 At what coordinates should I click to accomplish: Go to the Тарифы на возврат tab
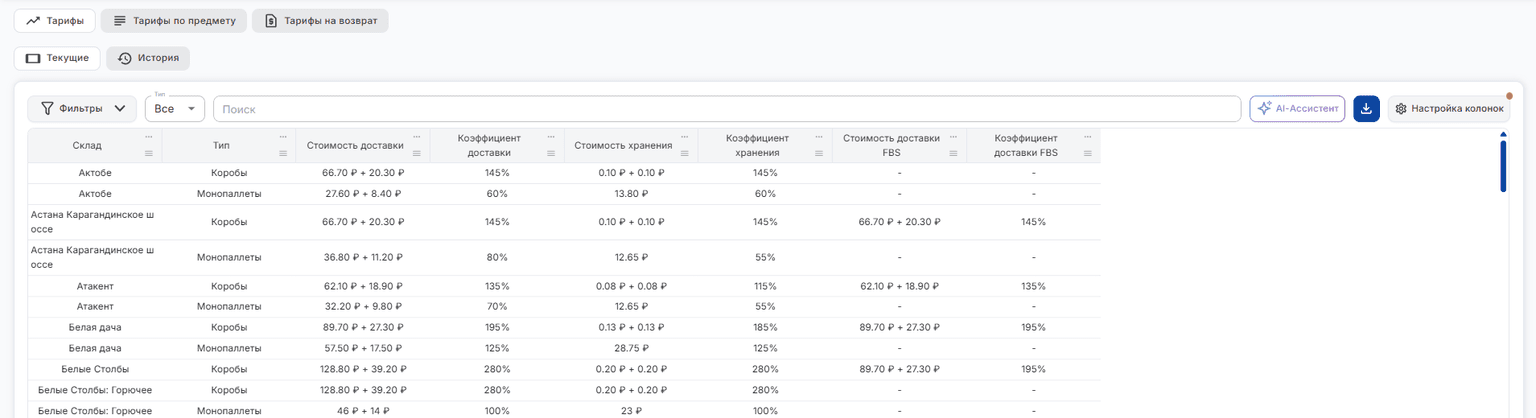pos(320,20)
